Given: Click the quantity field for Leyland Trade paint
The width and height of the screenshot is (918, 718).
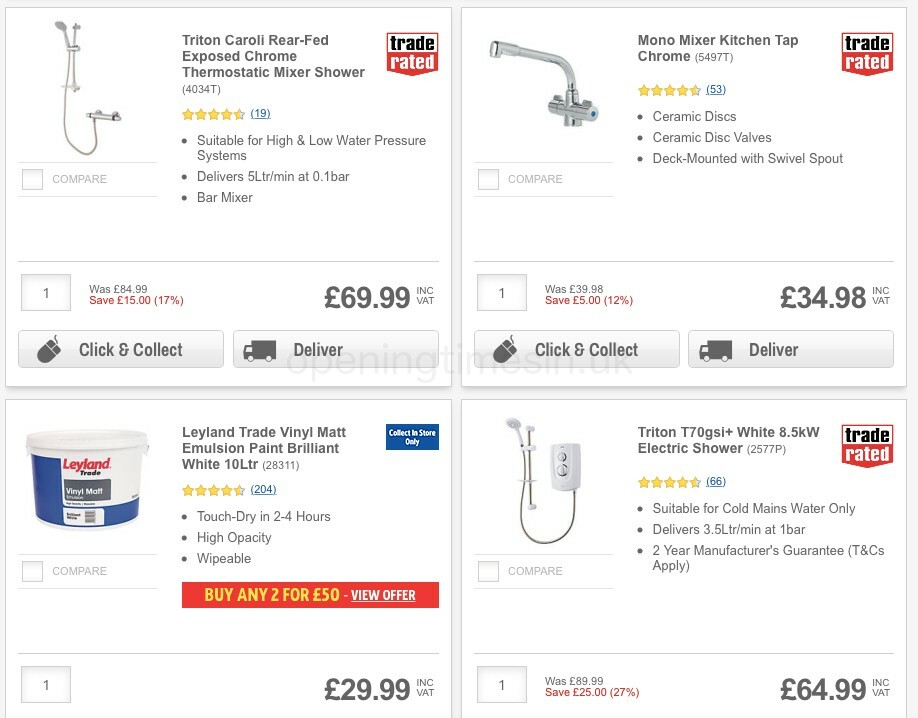Looking at the screenshot, I should (x=45, y=684).
